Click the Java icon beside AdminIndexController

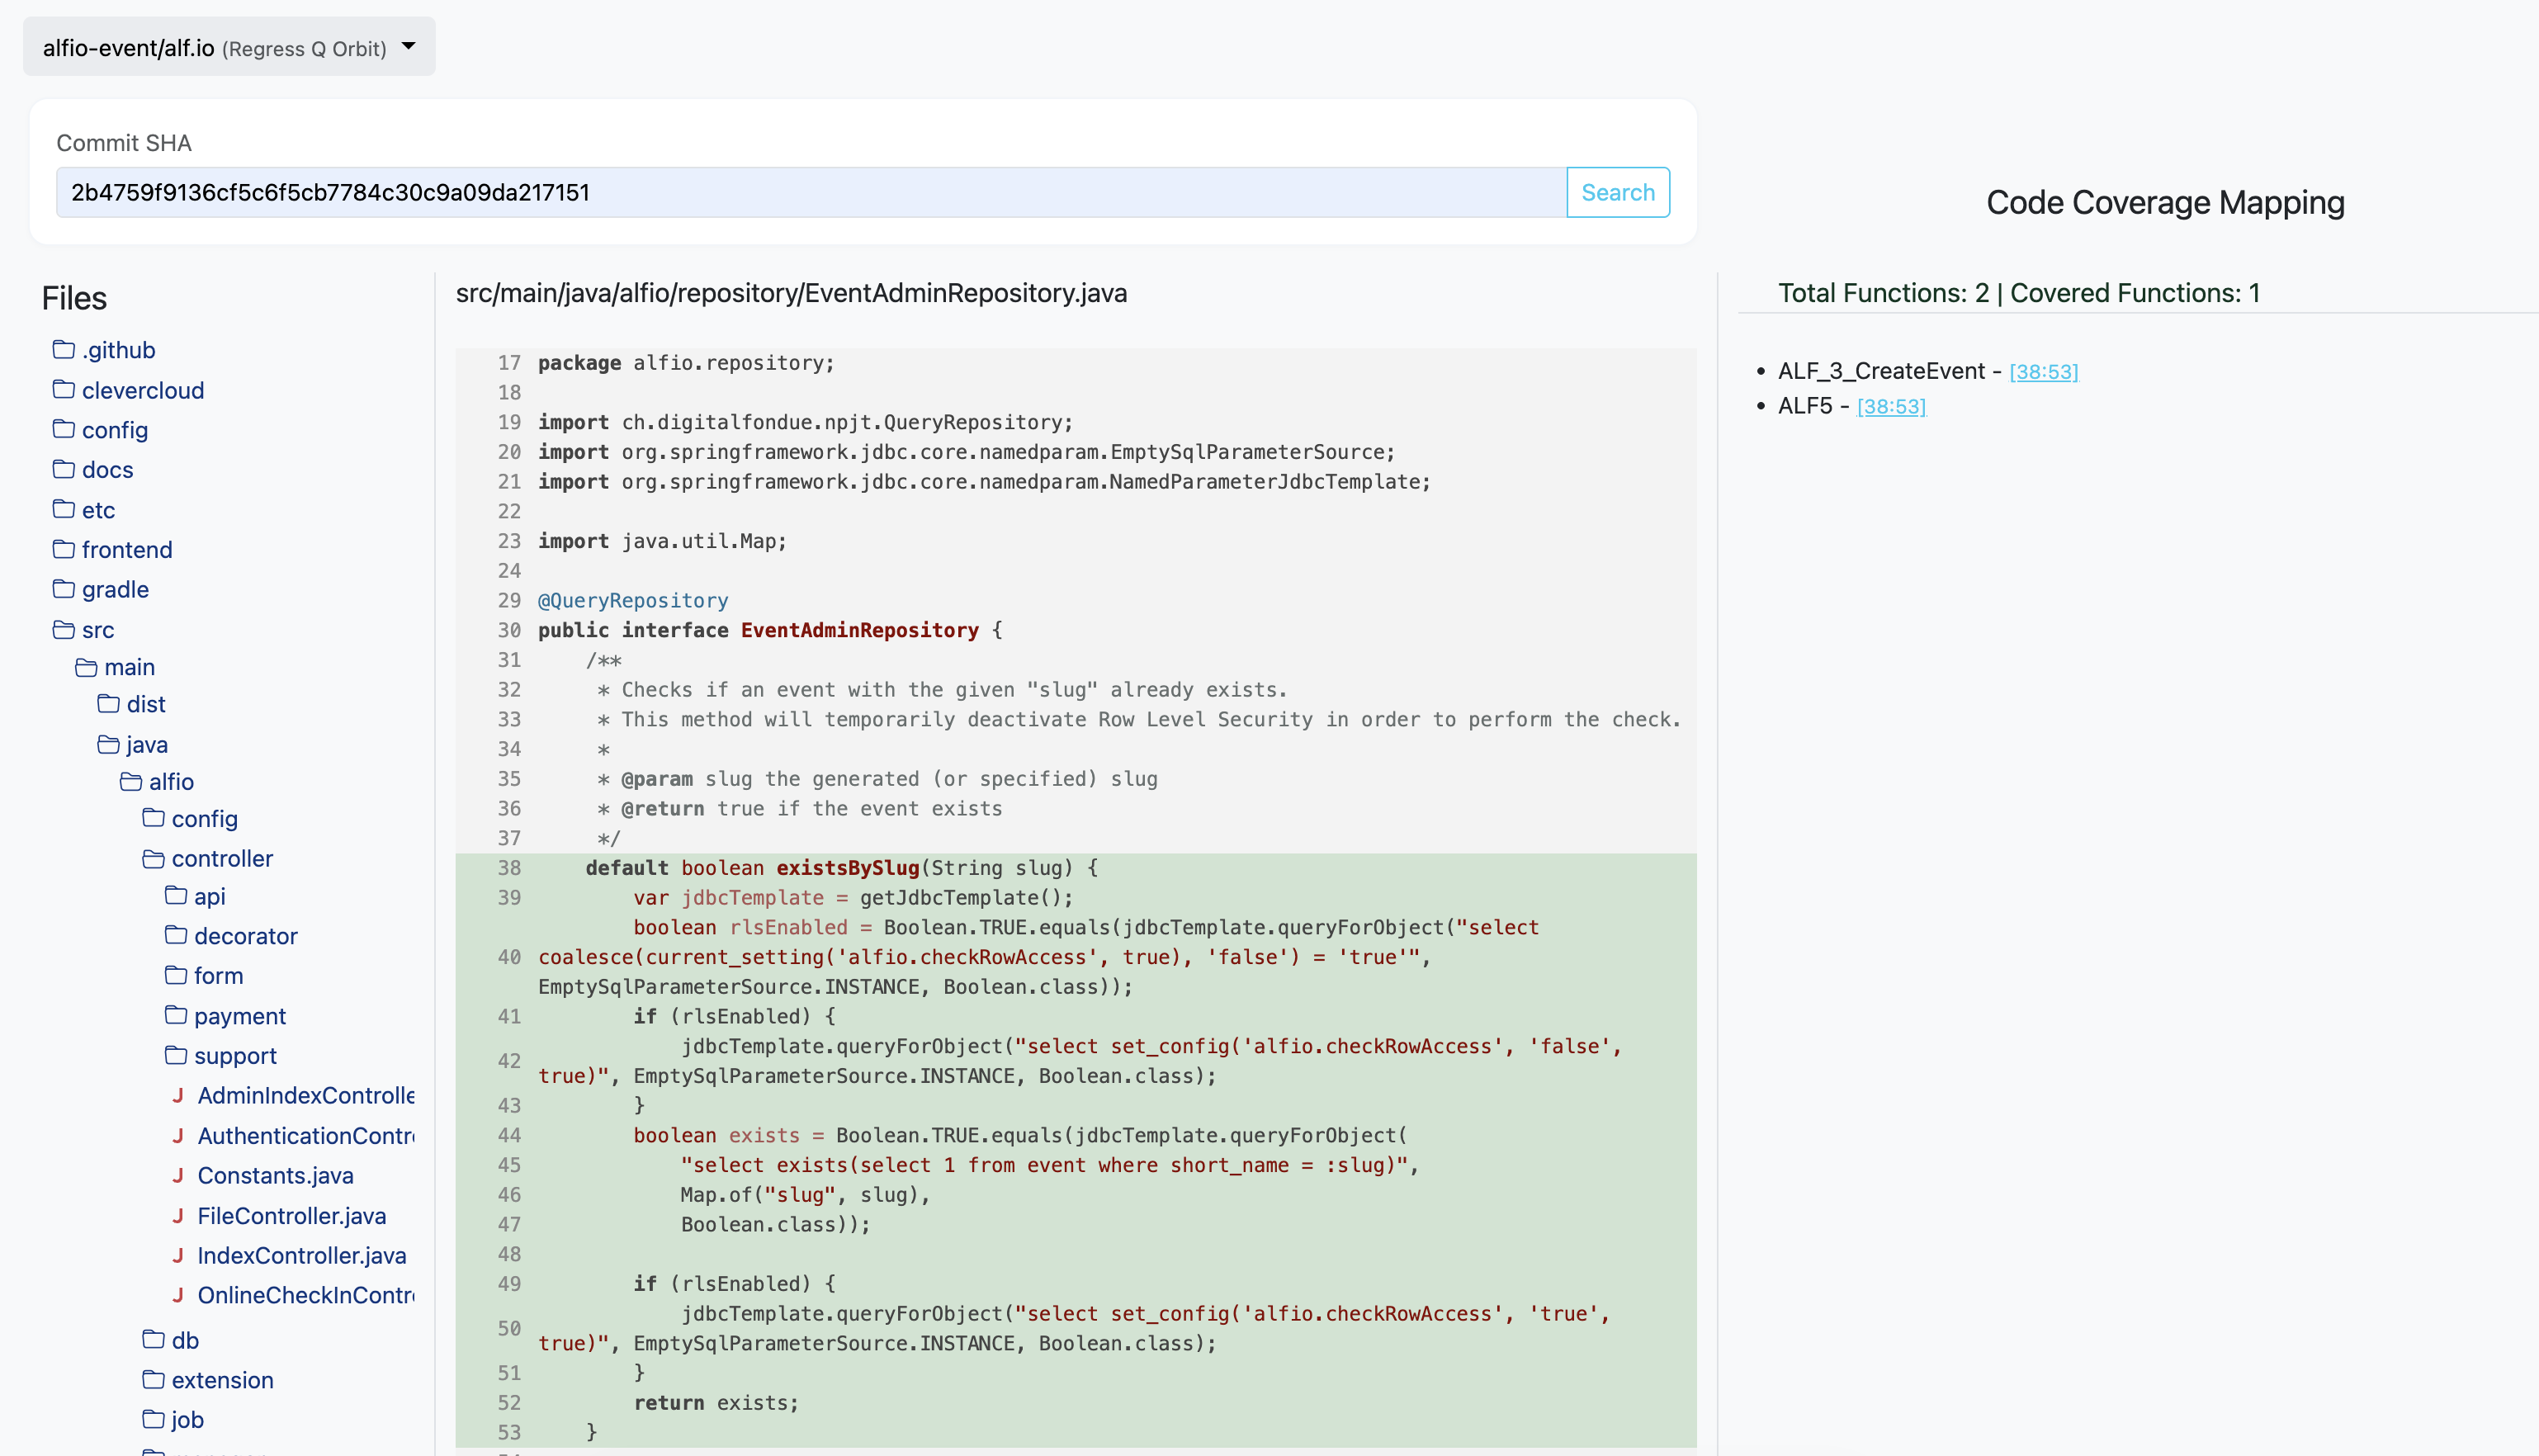pos(178,1095)
